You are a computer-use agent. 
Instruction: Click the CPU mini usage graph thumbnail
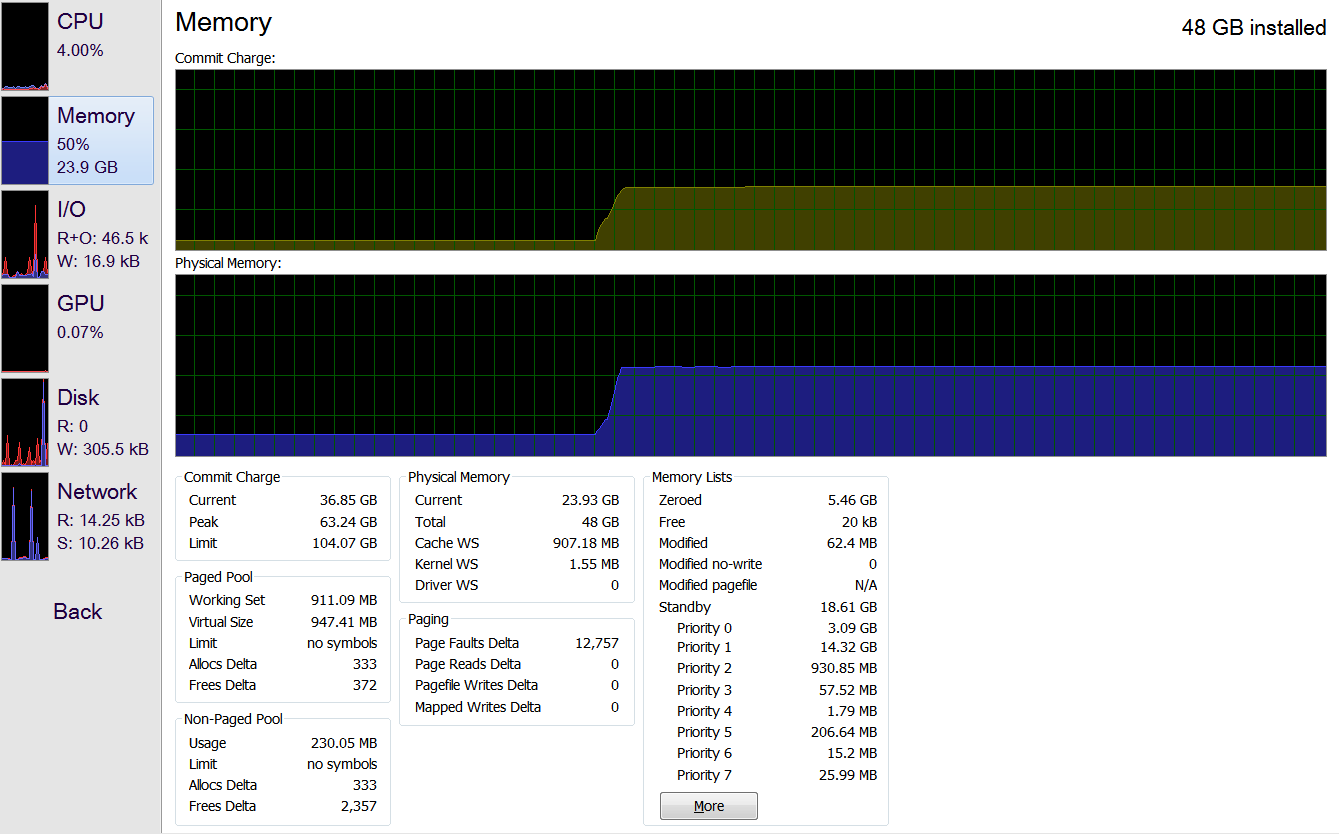coord(25,46)
